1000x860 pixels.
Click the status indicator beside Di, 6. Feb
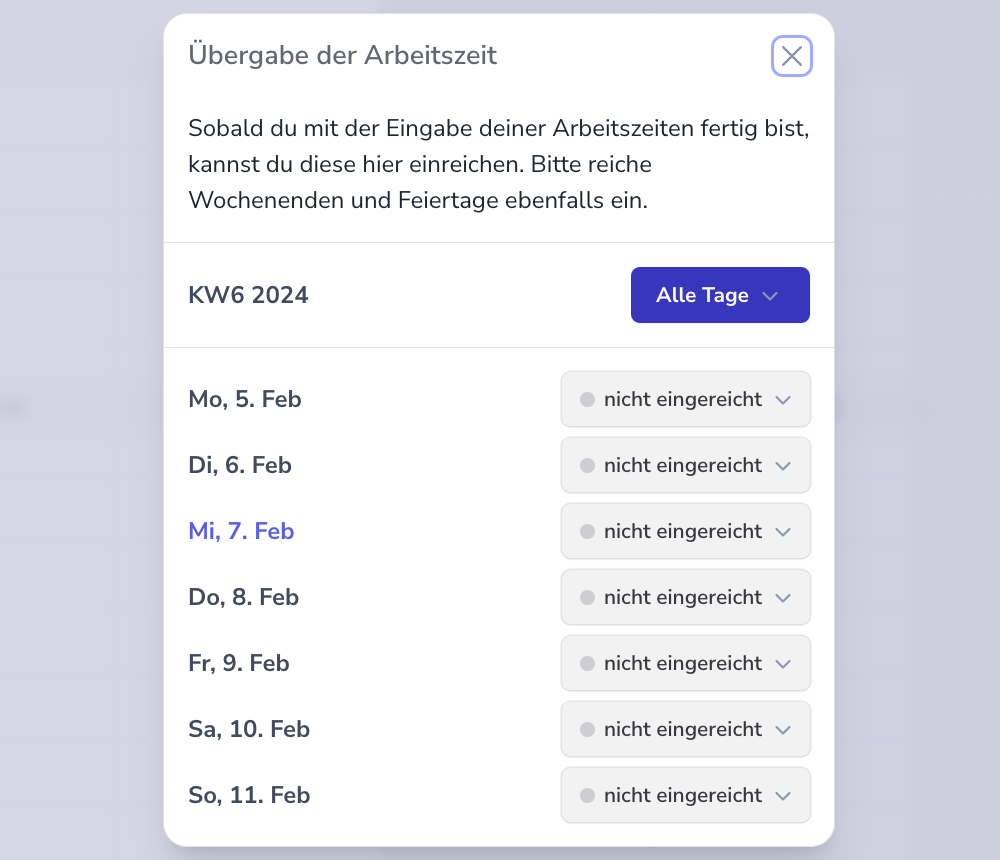pyautogui.click(x=586, y=465)
